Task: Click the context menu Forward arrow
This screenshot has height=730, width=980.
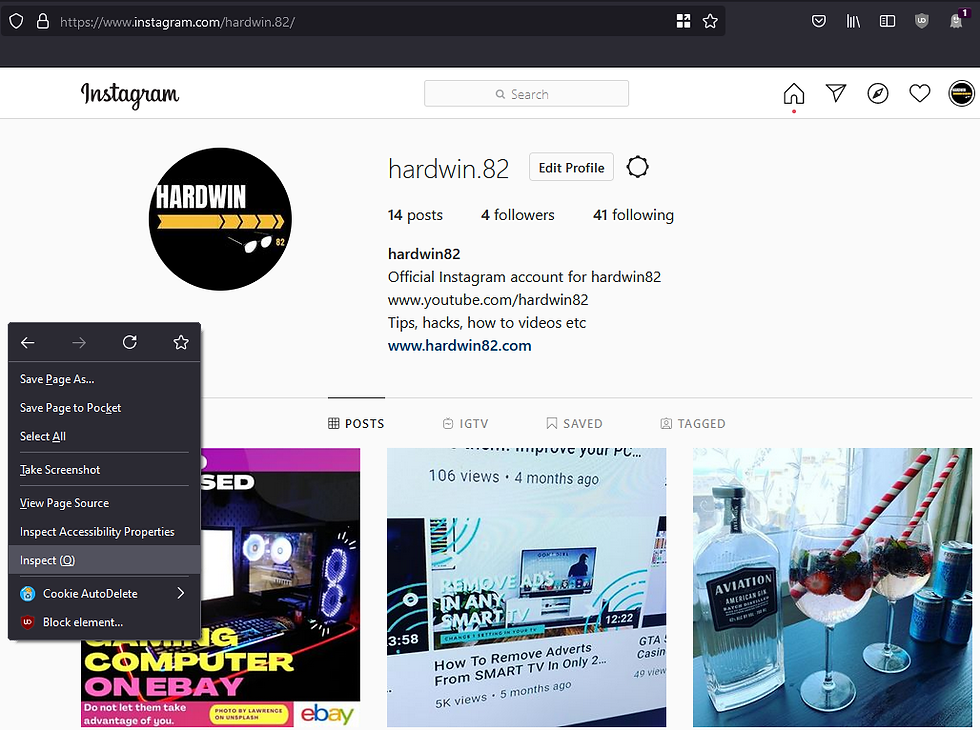Action: [79, 342]
